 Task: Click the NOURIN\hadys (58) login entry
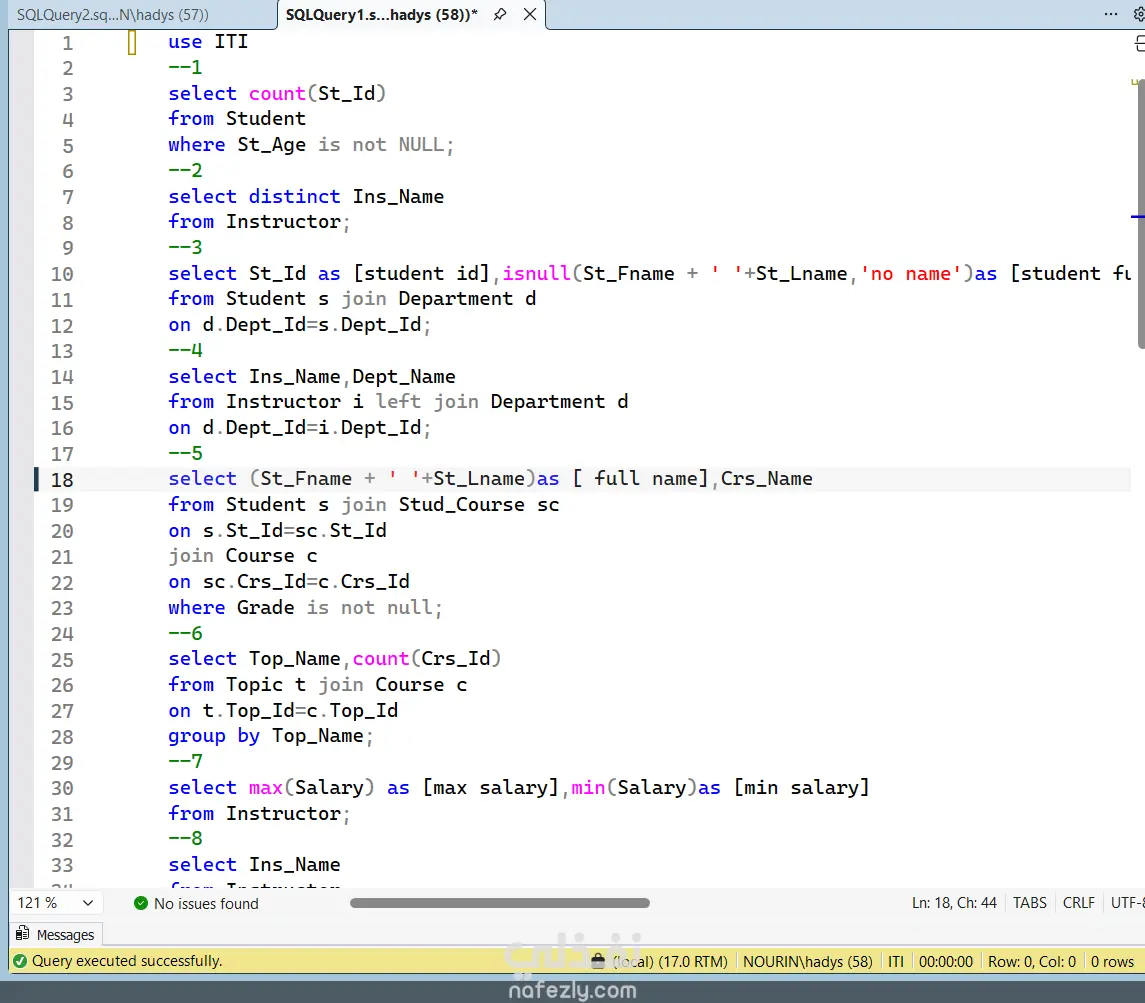click(x=808, y=961)
